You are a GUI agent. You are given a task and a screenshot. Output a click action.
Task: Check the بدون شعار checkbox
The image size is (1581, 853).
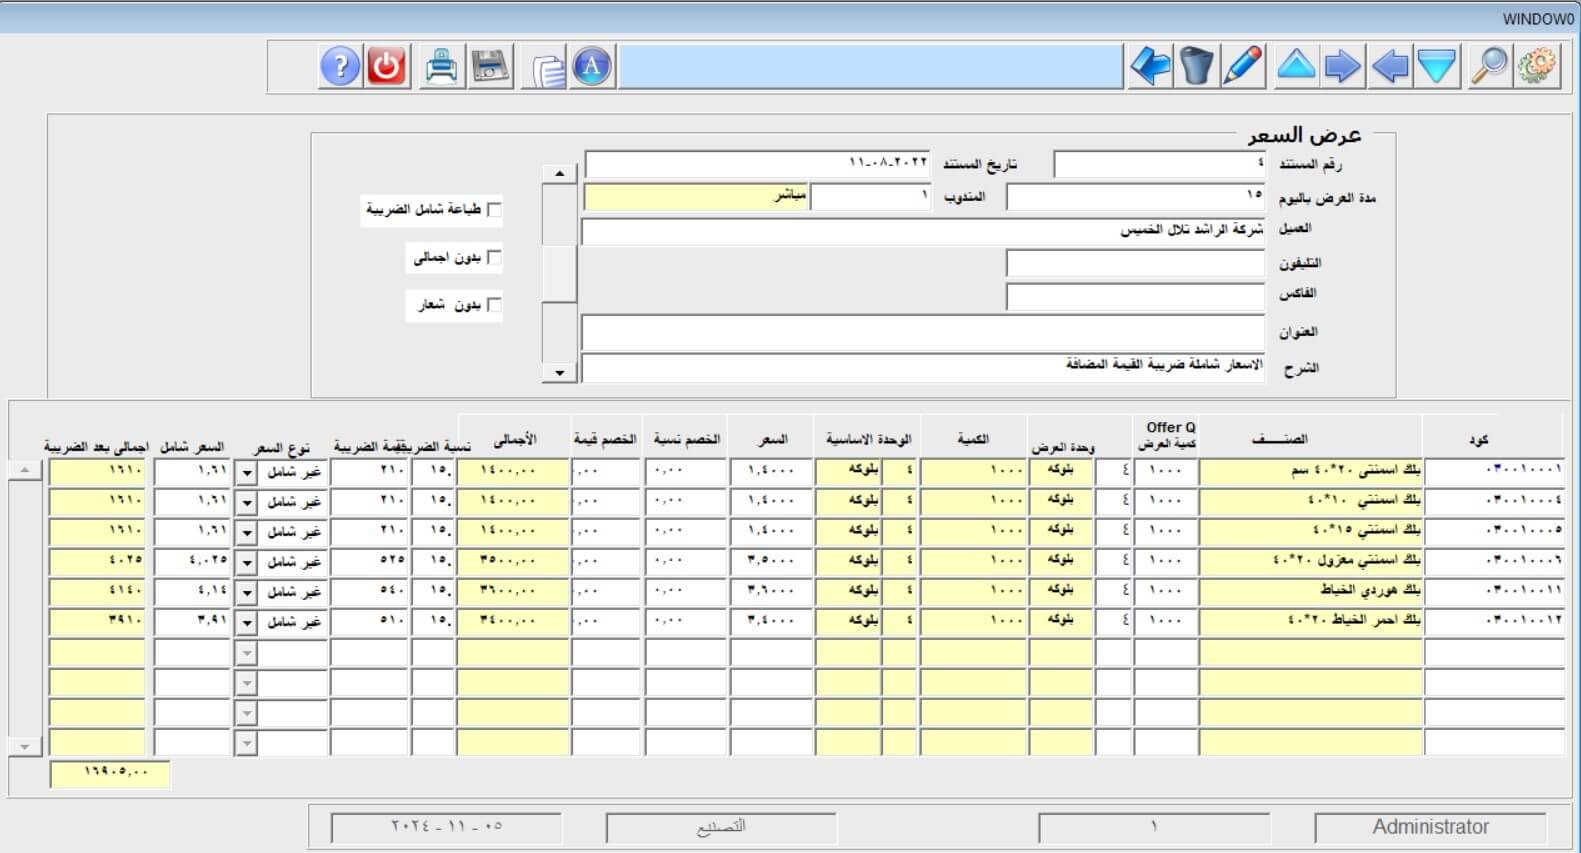pyautogui.click(x=494, y=305)
